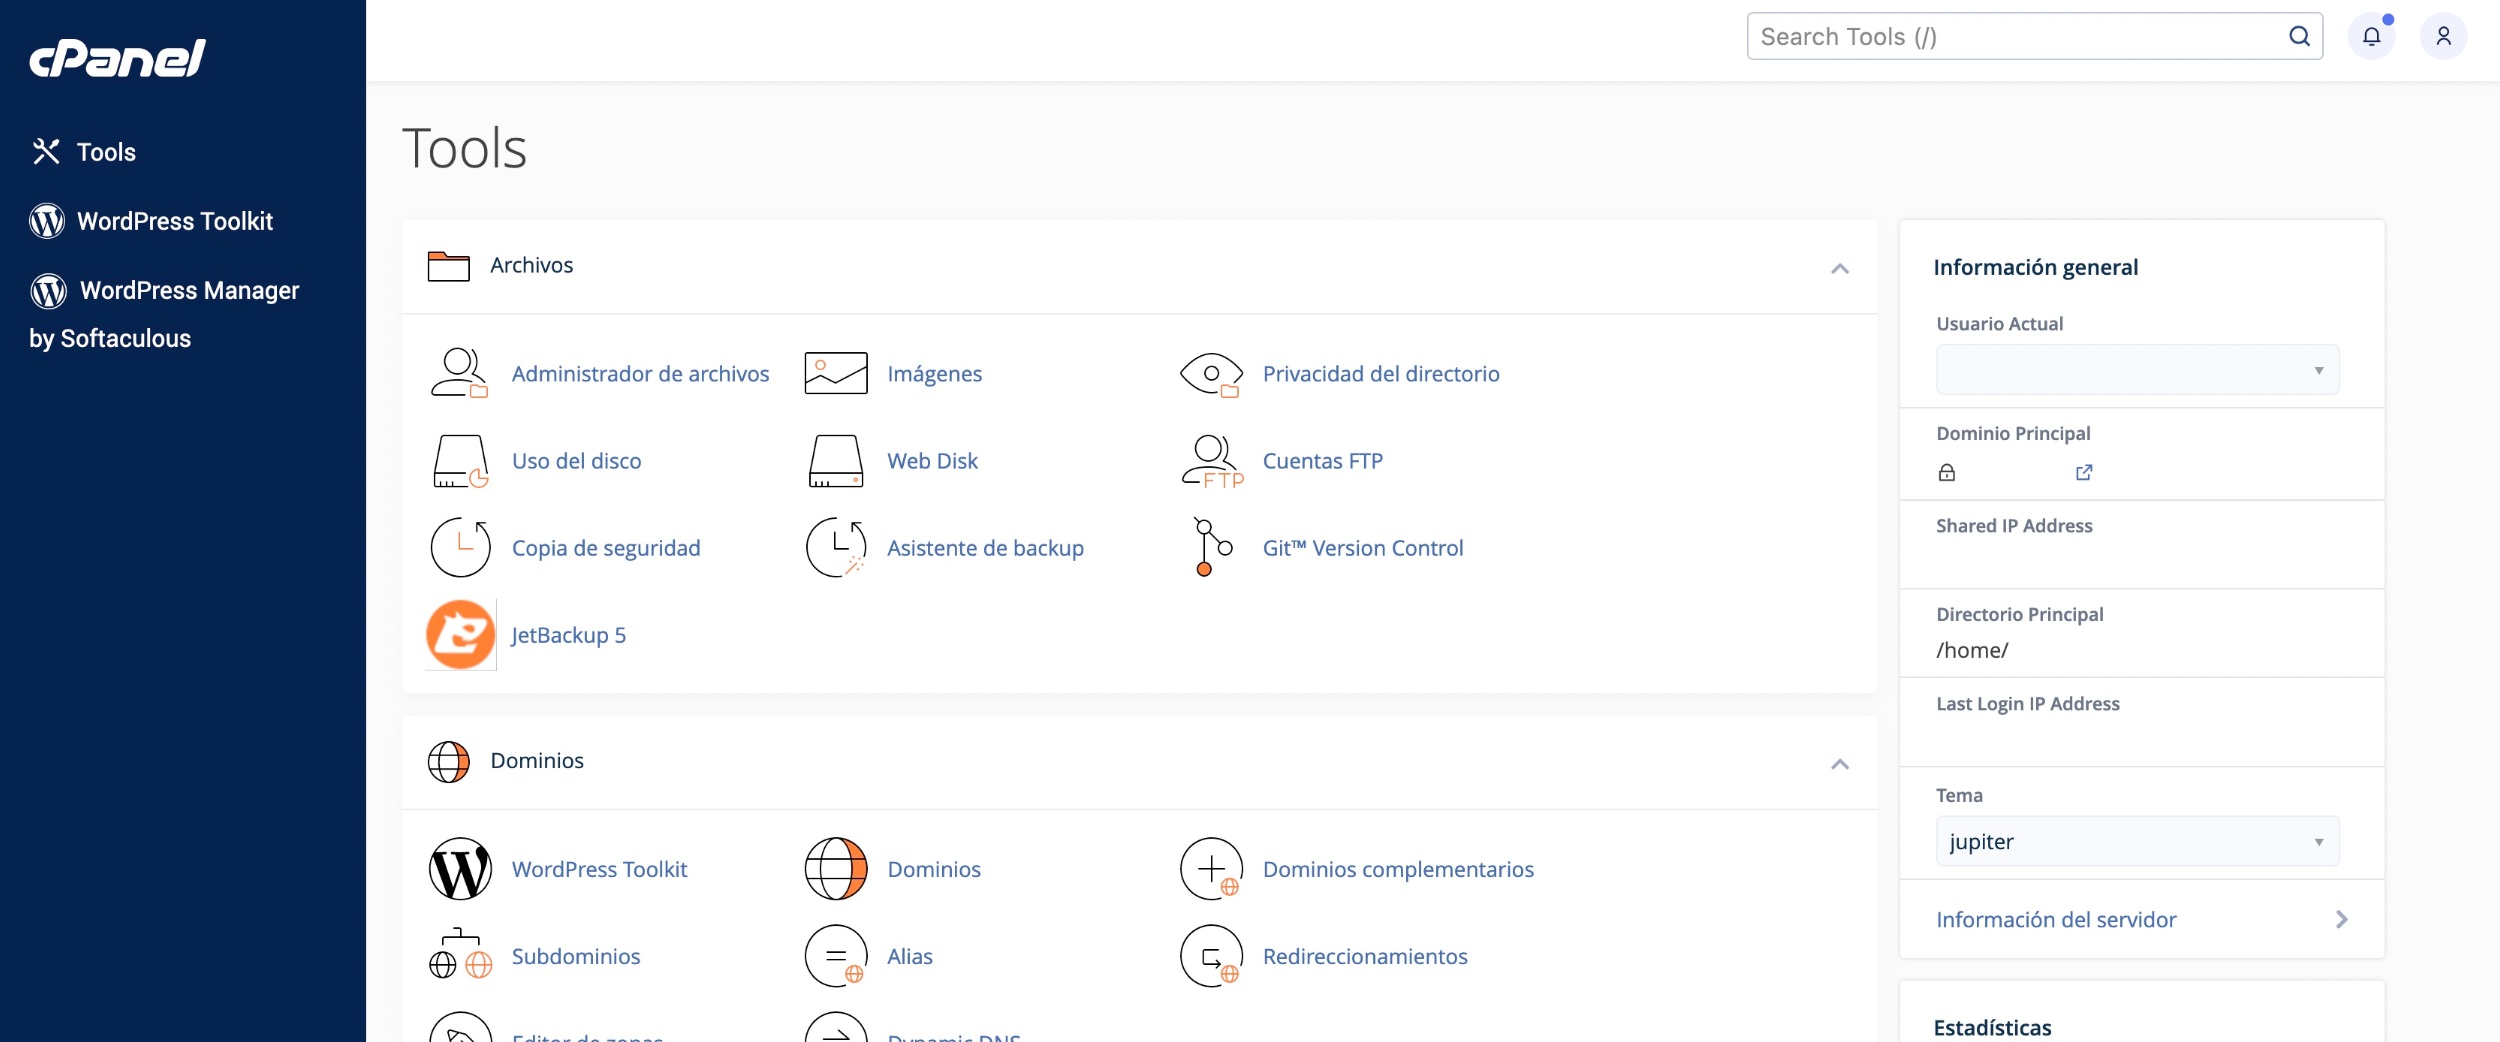
Task: Click the Redireccionamientos link
Action: [x=1364, y=956]
